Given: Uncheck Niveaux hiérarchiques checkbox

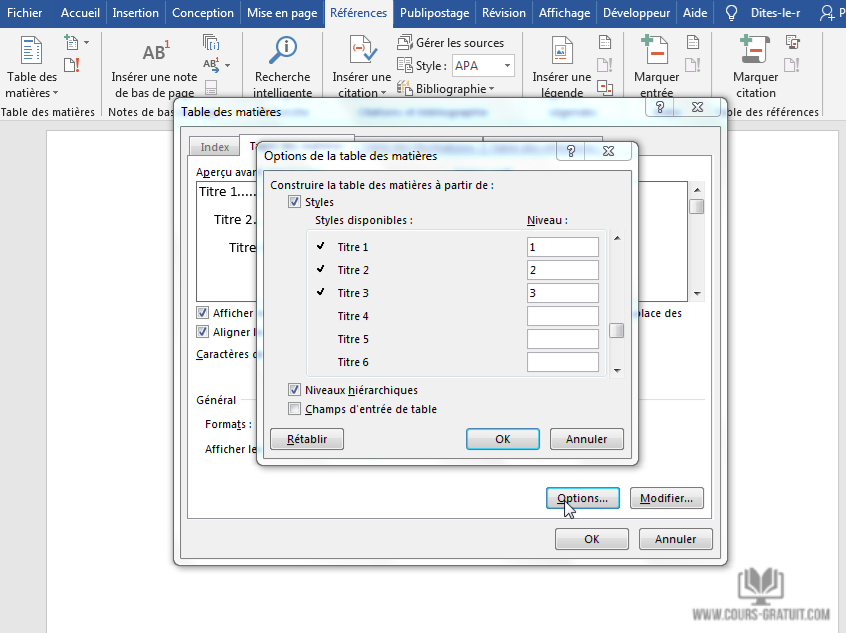Looking at the screenshot, I should coord(294,390).
